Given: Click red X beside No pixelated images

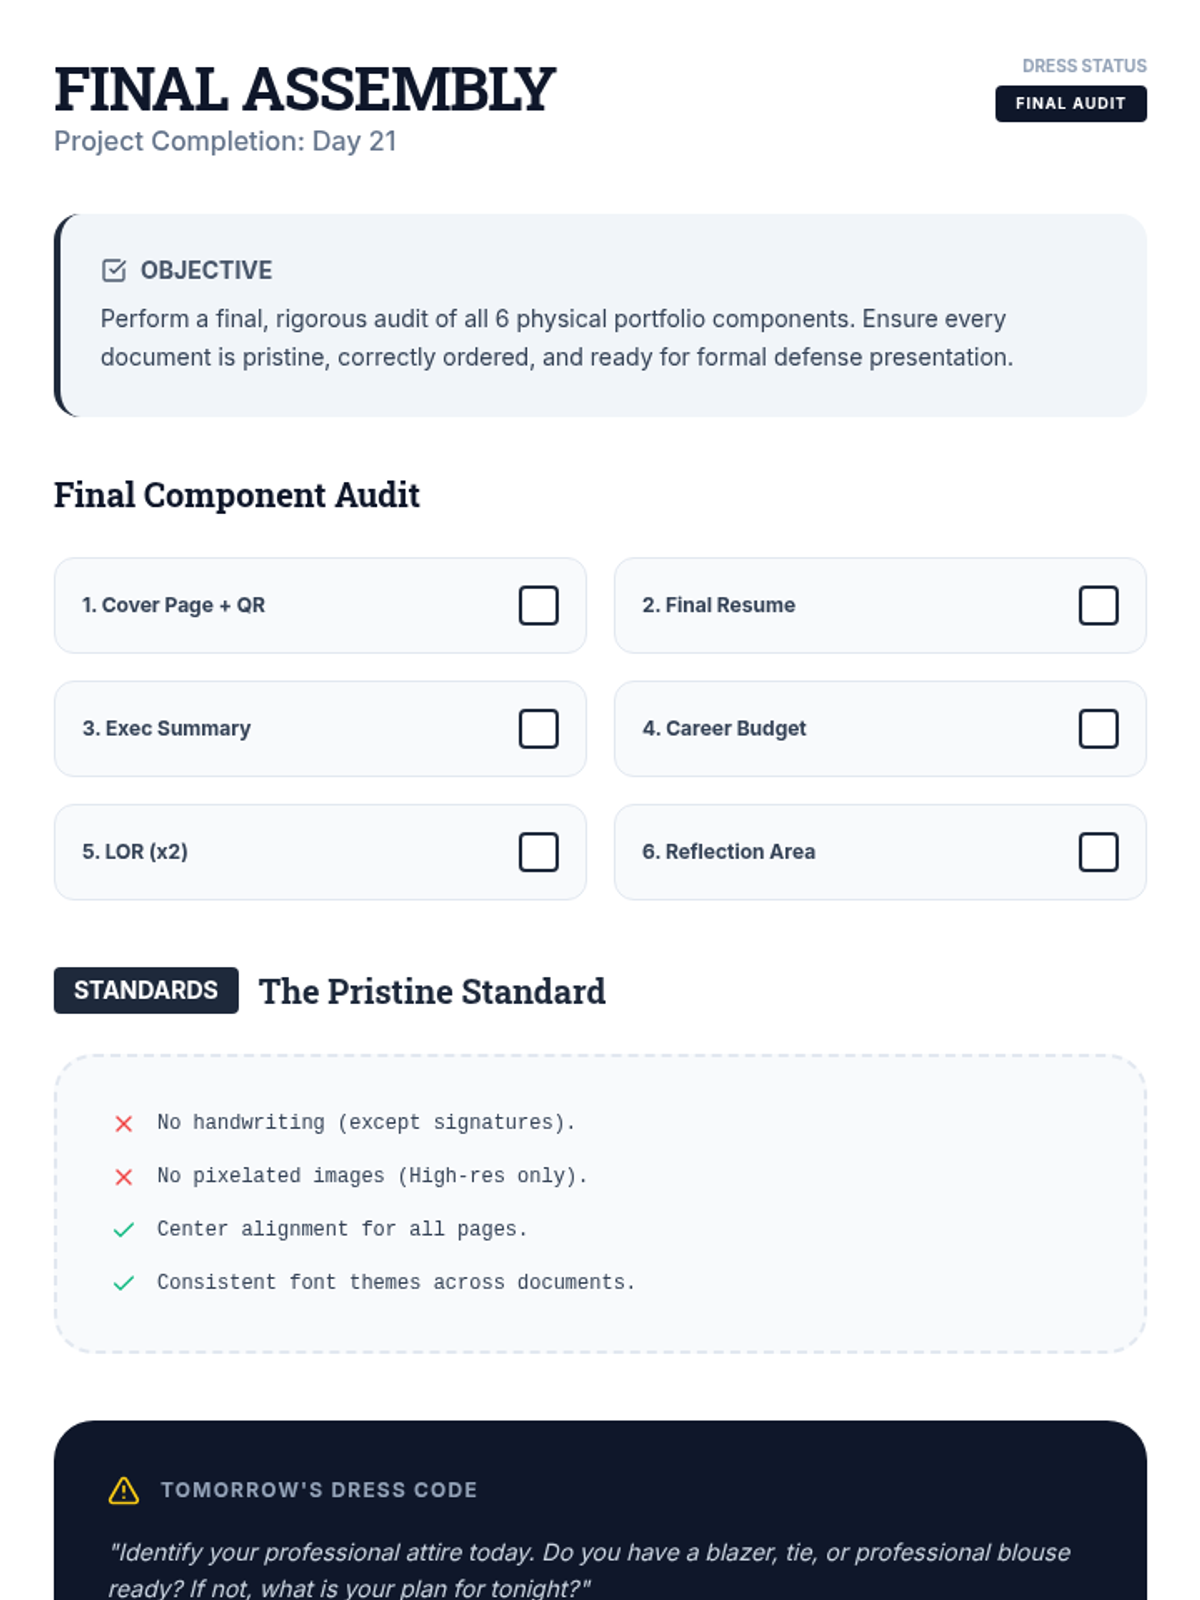Looking at the screenshot, I should pyautogui.click(x=124, y=1177).
